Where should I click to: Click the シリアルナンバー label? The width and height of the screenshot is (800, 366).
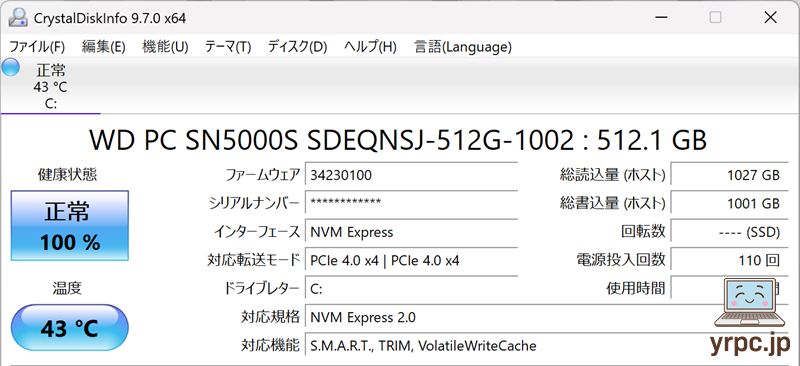pos(255,203)
